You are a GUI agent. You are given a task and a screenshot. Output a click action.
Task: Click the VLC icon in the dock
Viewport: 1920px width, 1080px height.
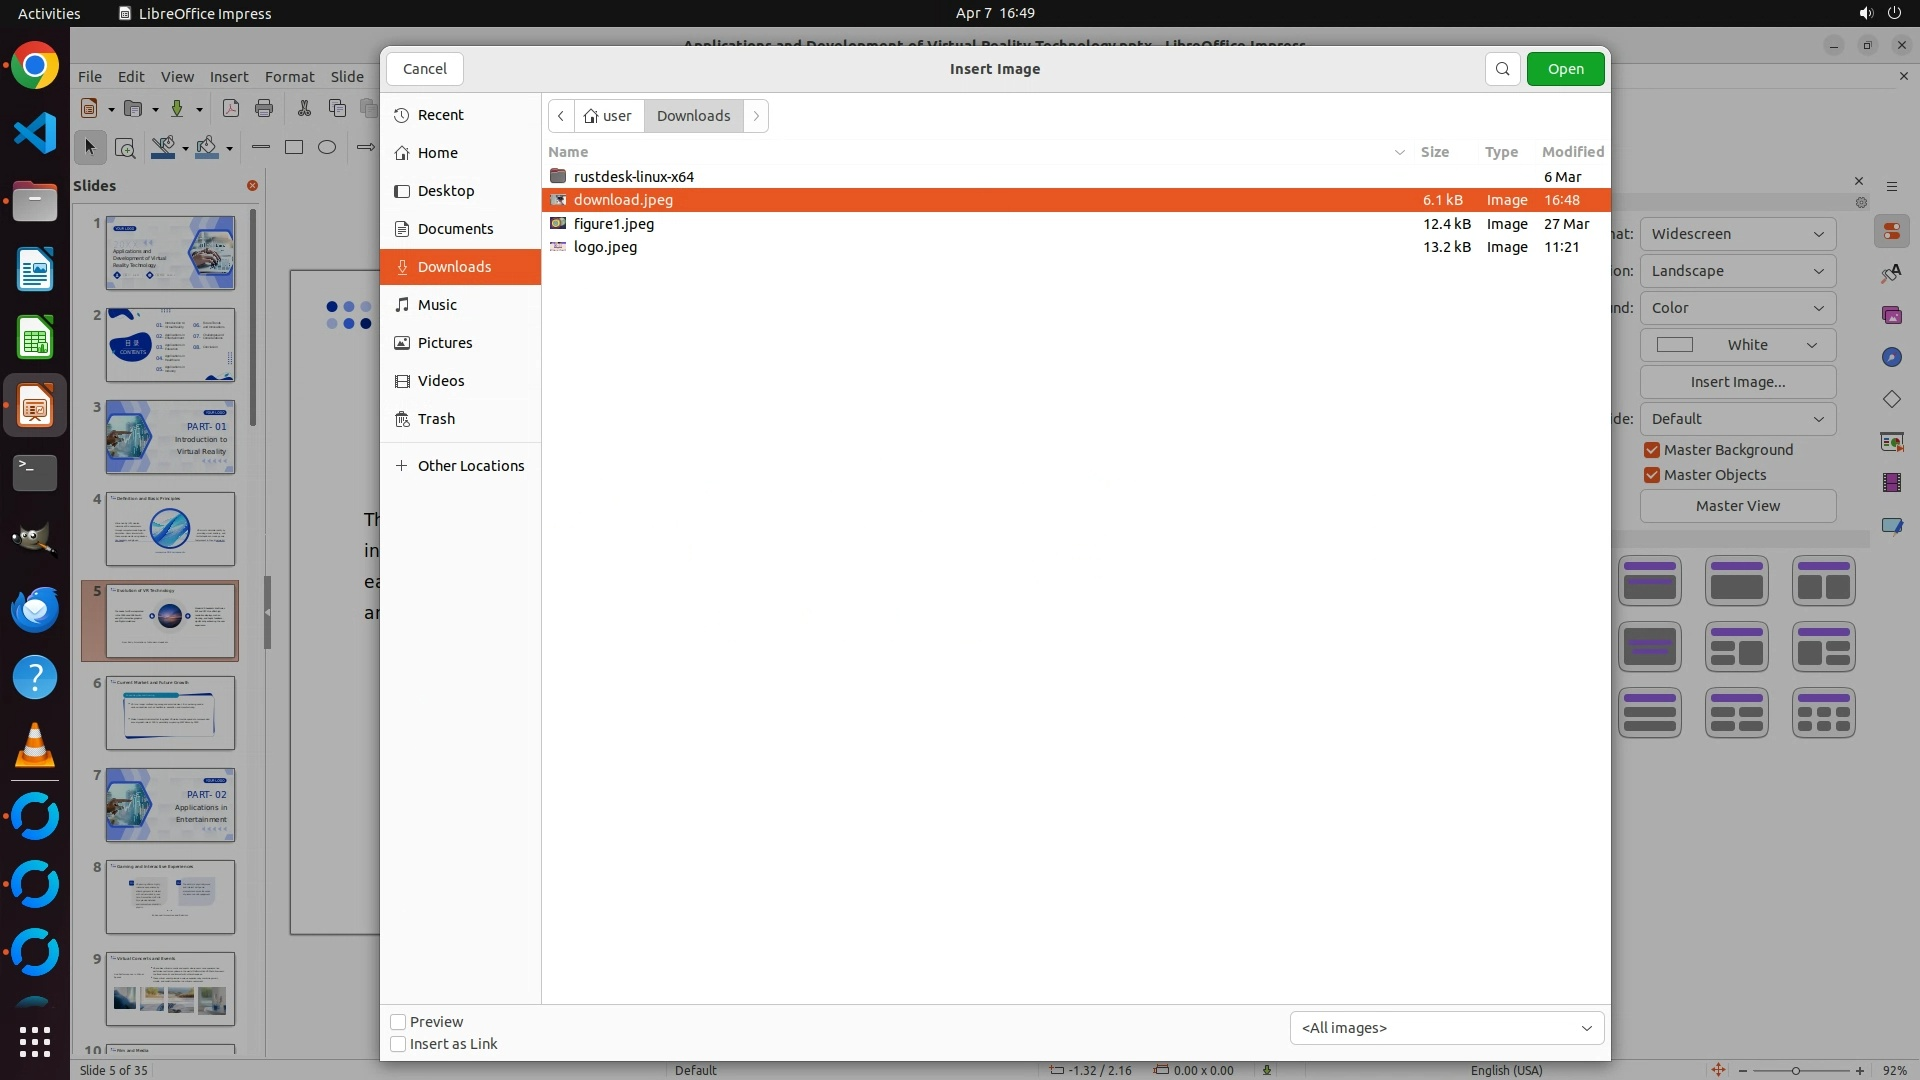[35, 747]
